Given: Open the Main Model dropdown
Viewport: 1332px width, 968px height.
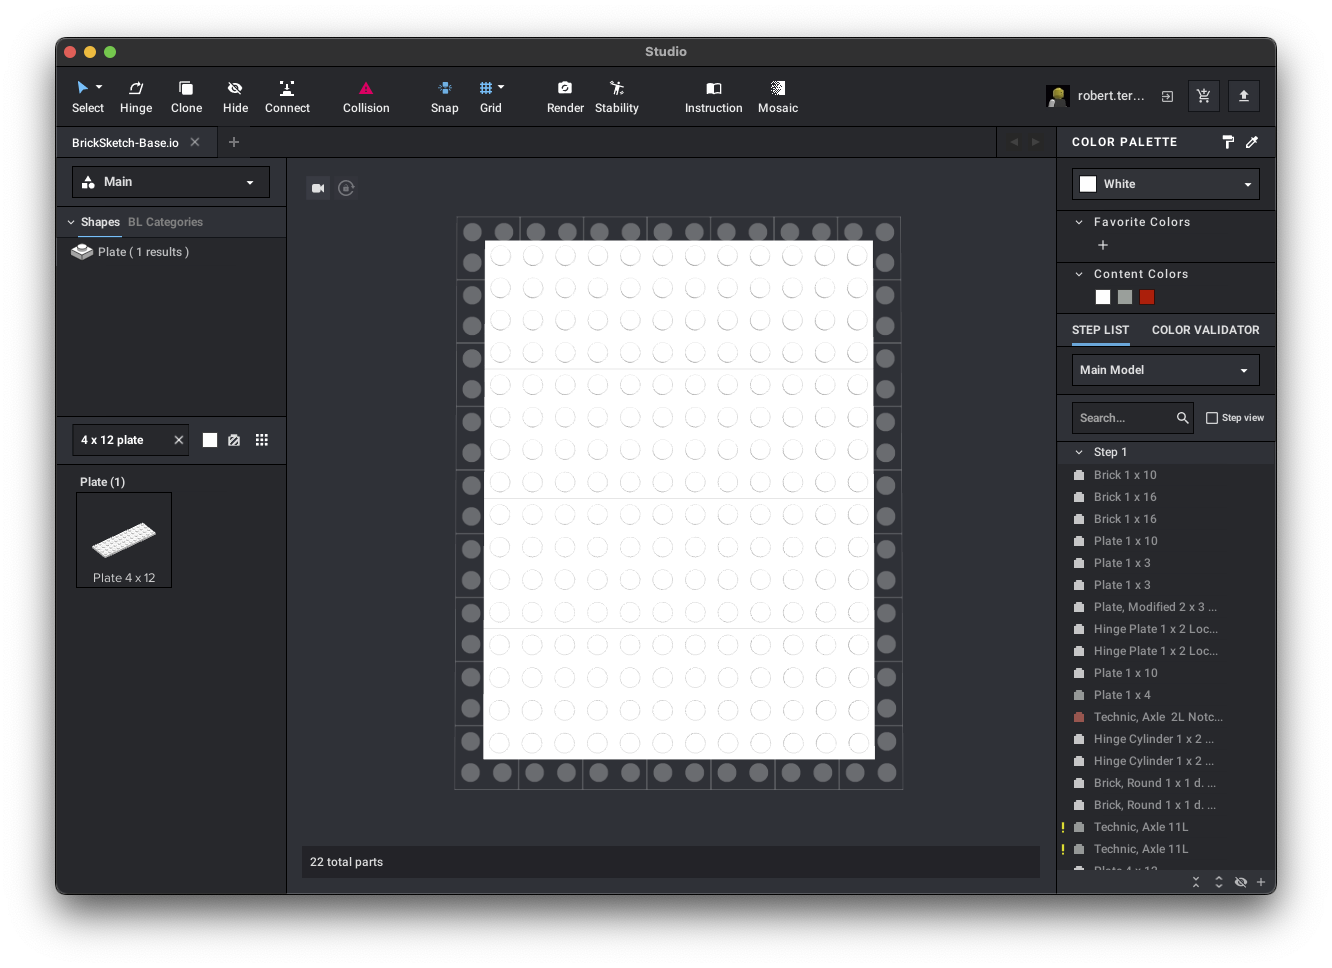Looking at the screenshot, I should (1166, 370).
